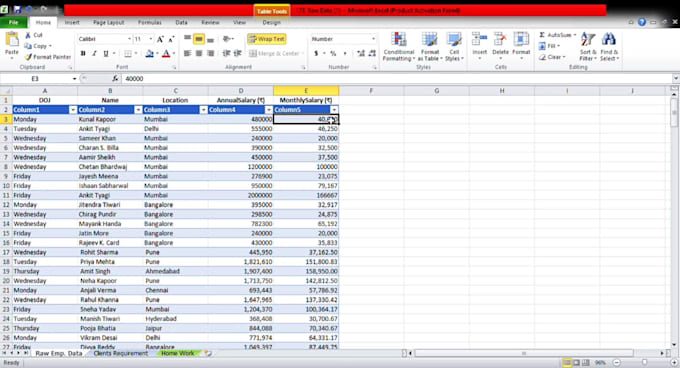Switch to the Page Layout tab
Screen dimensions: 680x368
coord(108,22)
